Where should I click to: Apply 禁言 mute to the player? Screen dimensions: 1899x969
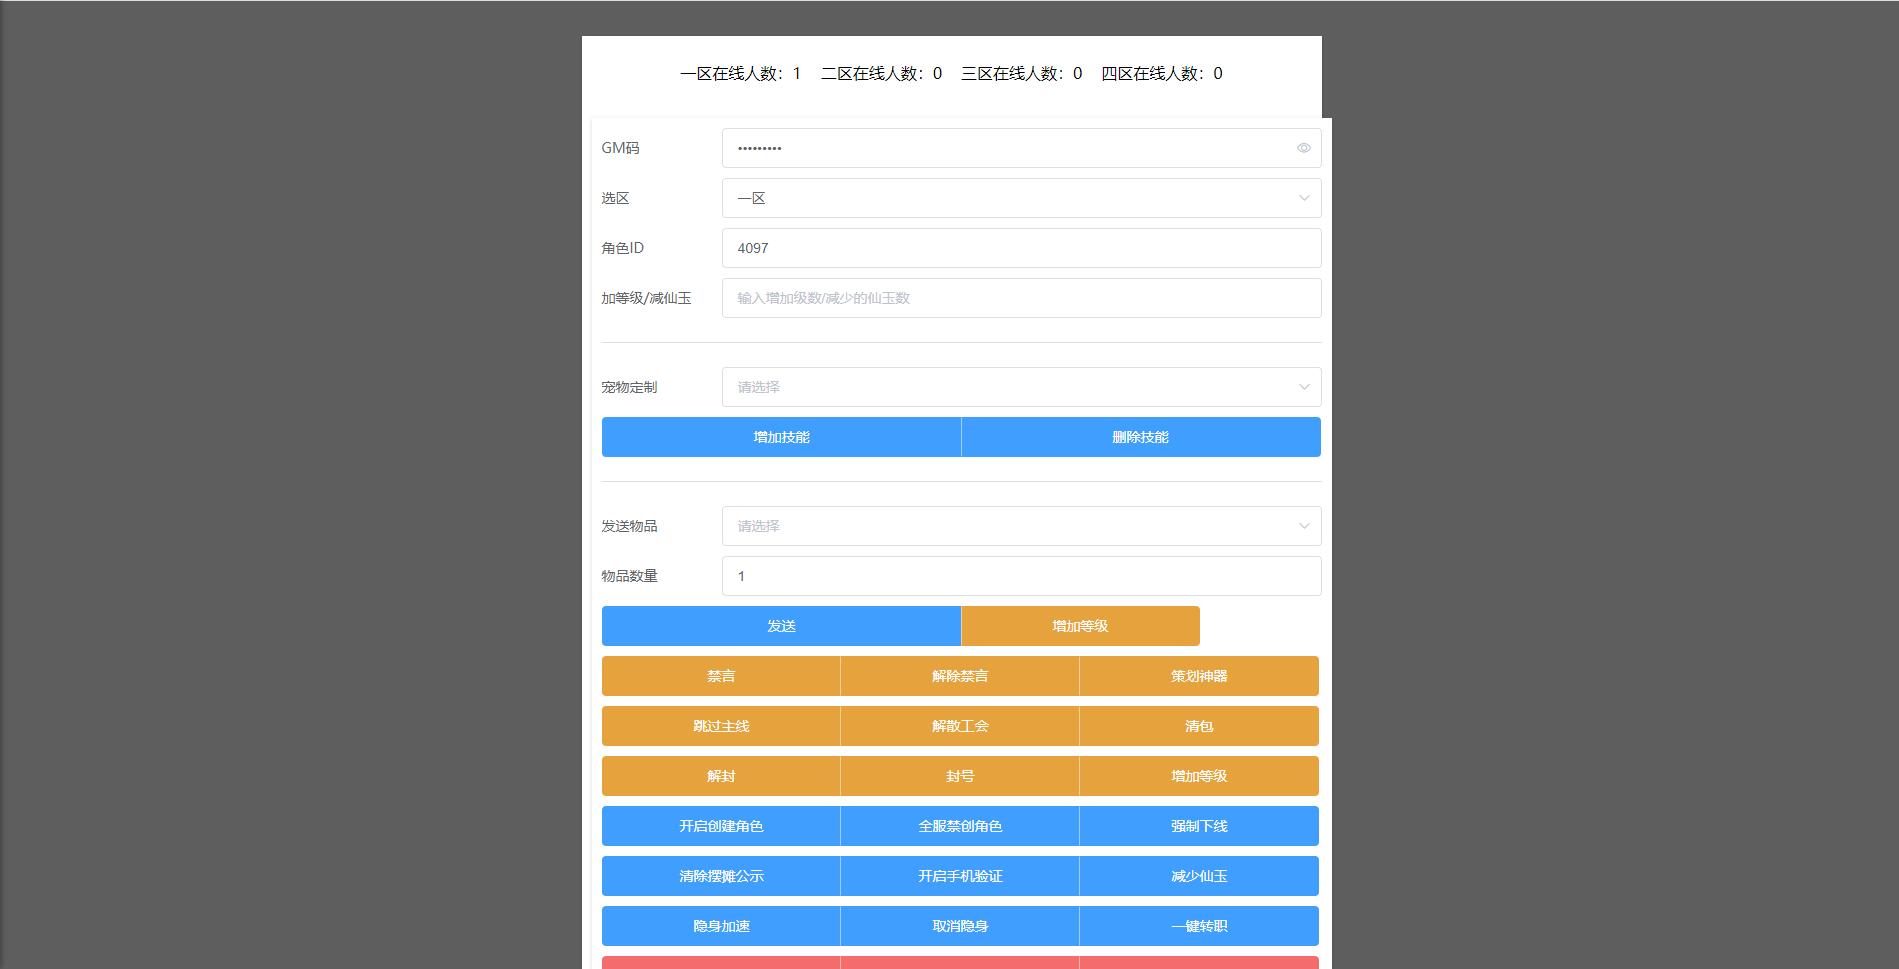point(720,675)
